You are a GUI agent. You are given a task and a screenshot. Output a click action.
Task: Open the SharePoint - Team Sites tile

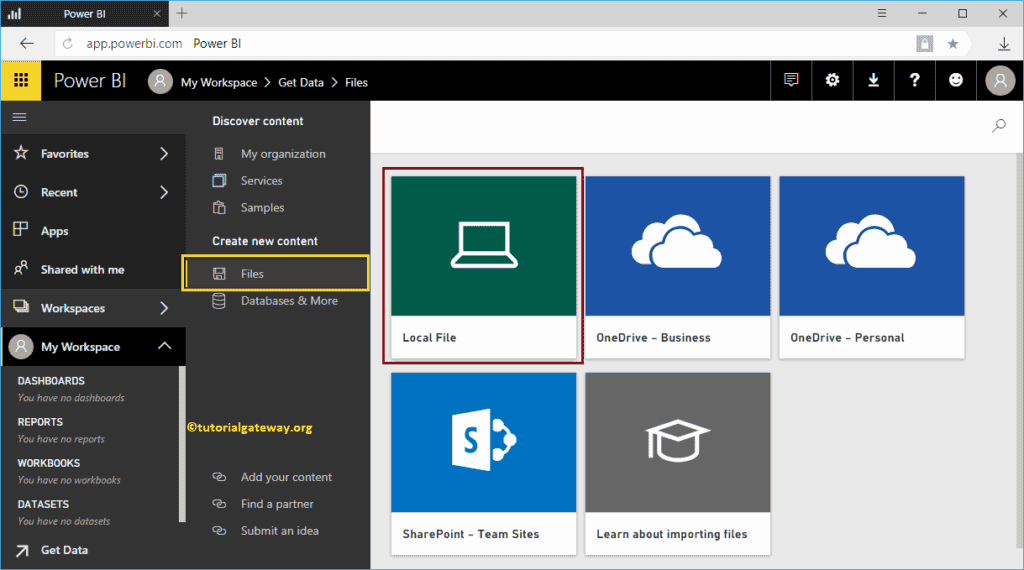click(483, 464)
